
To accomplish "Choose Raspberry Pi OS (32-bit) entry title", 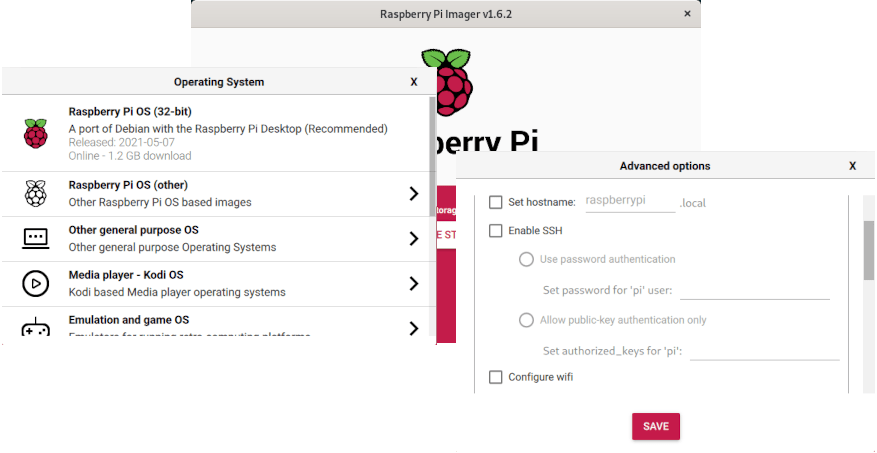I will (x=130, y=111).
